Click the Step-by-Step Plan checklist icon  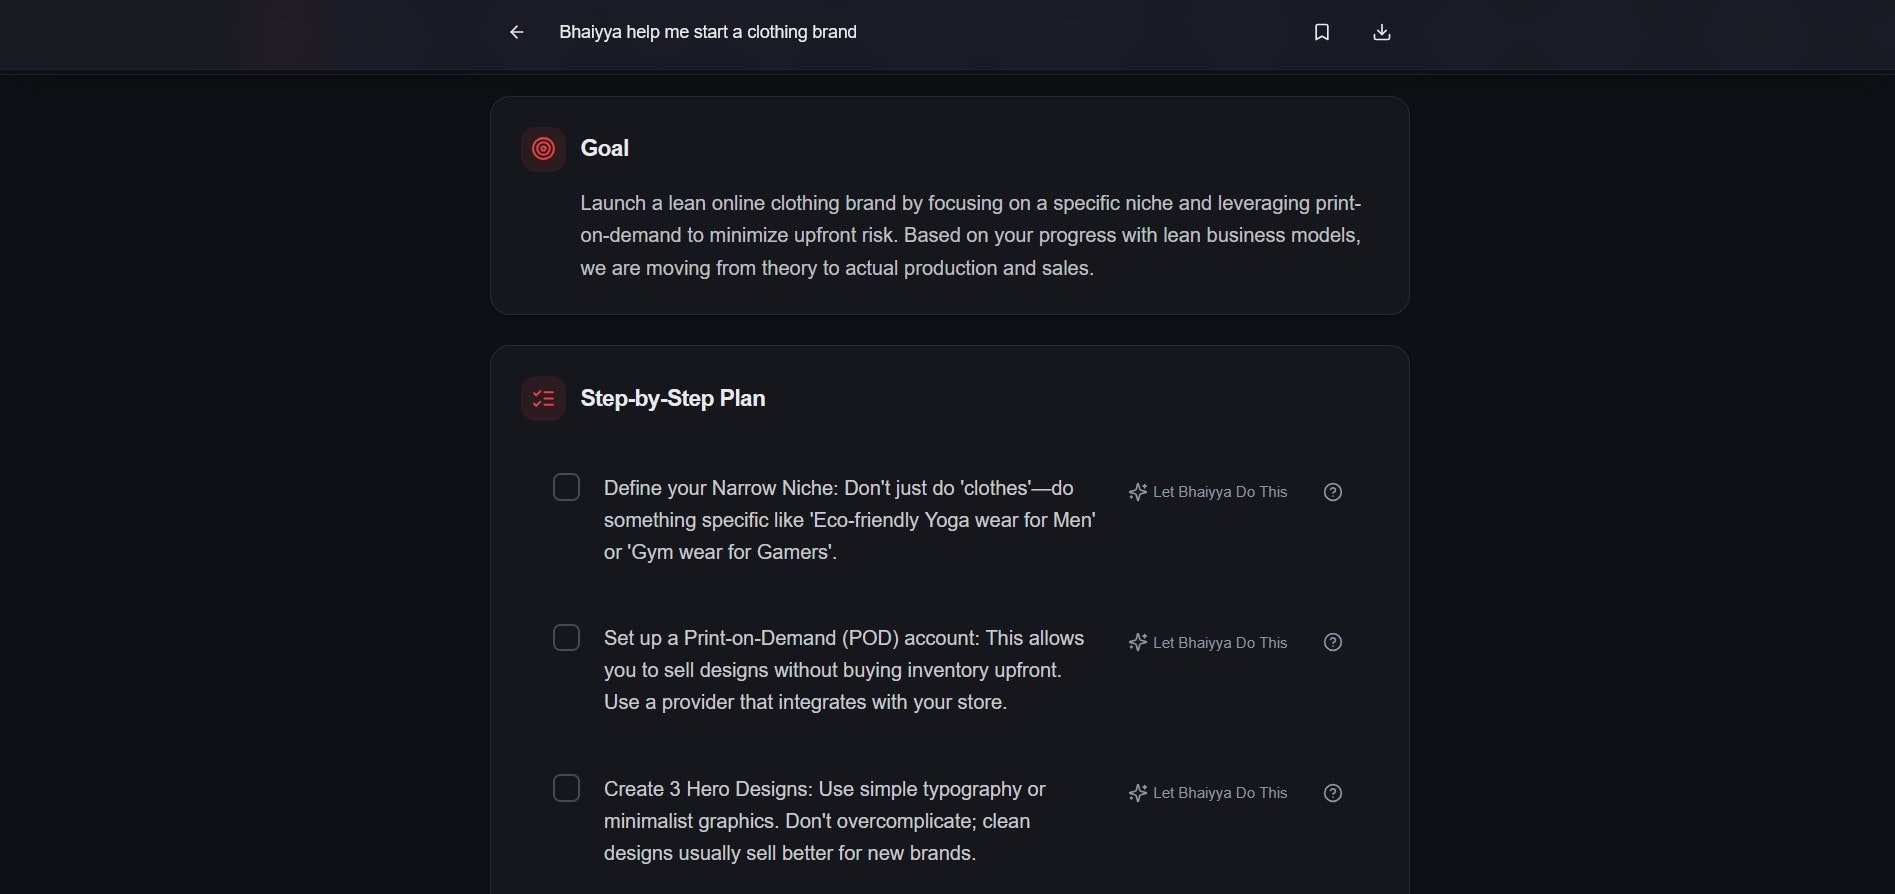coord(543,399)
